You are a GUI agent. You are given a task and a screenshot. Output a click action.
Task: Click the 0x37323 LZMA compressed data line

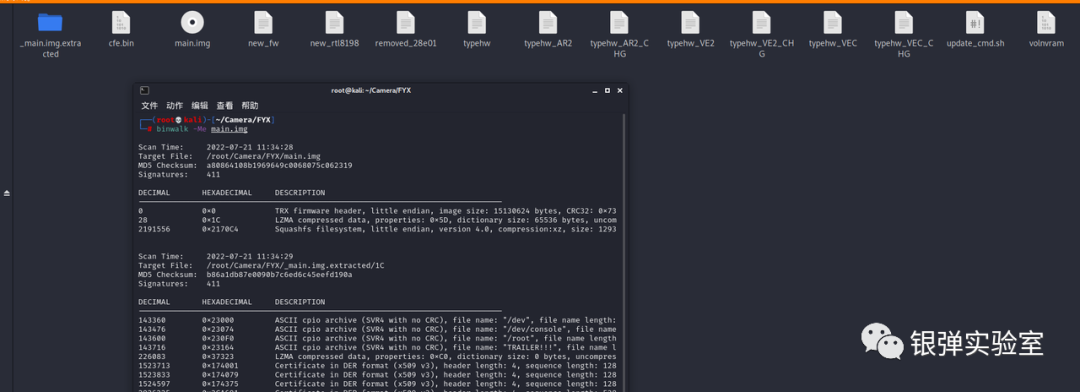point(377,356)
